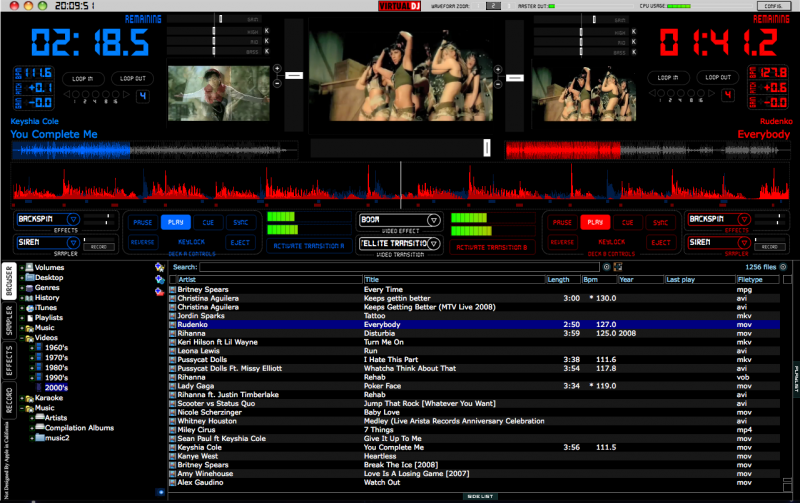Viewport: 800px width, 503px height.
Task: Click the video crossfader handle
Action: (487, 148)
